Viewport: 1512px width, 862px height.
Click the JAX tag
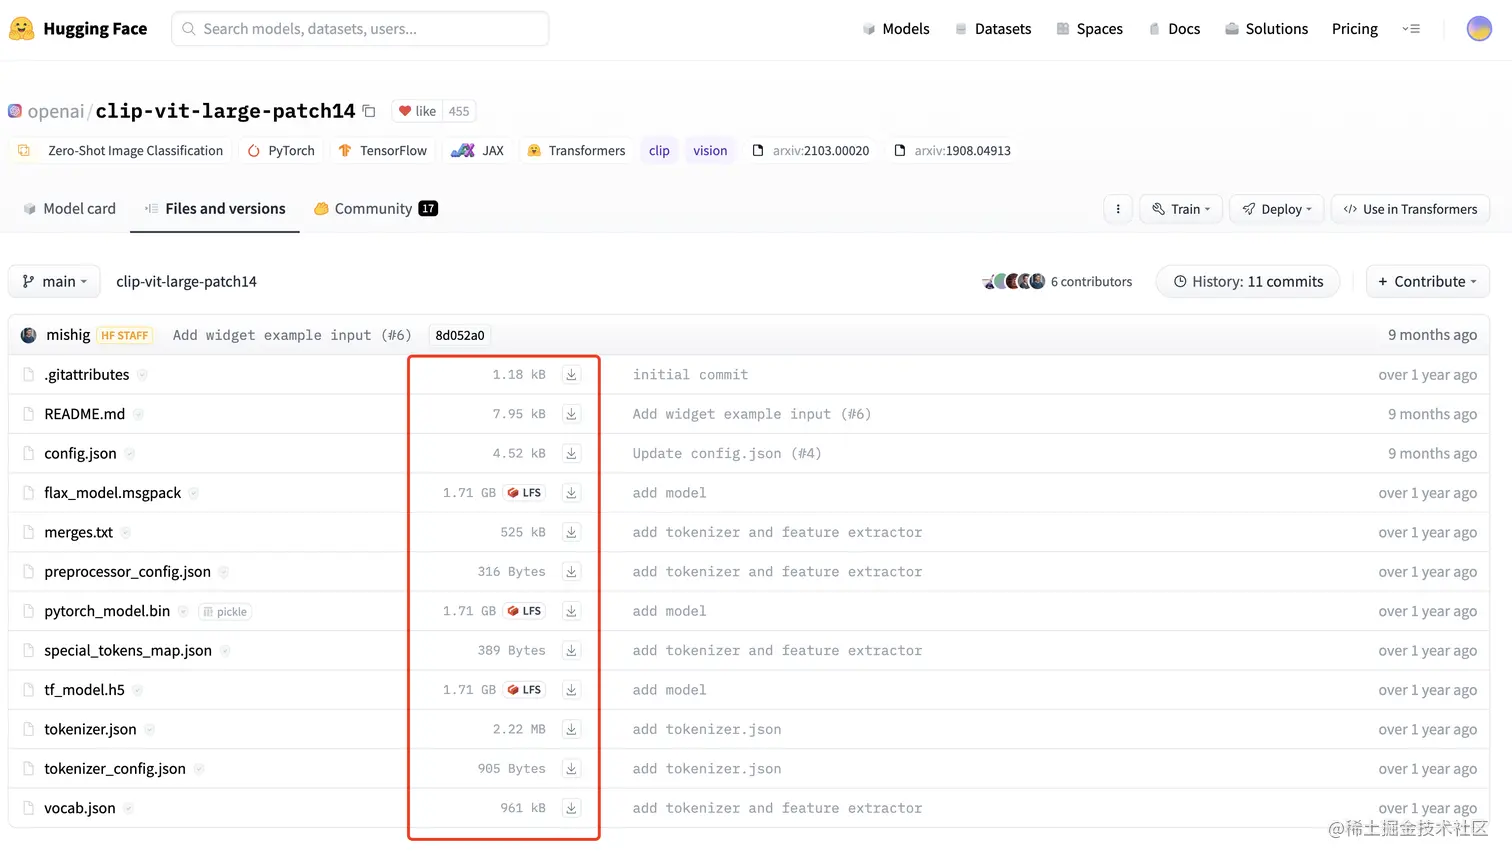pyautogui.click(x=477, y=151)
